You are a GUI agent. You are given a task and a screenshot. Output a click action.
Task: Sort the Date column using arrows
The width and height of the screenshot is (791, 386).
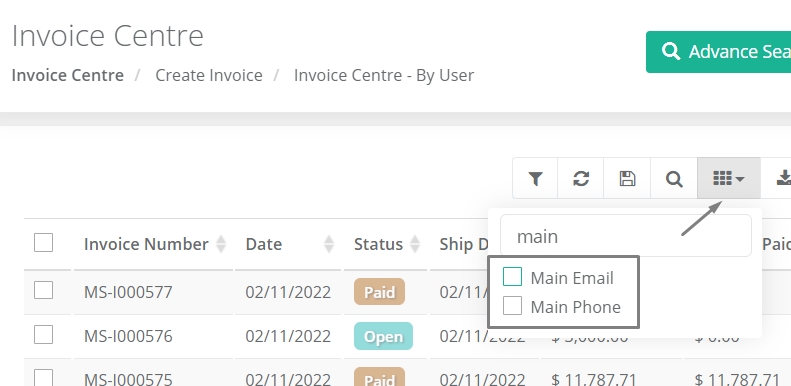click(329, 244)
